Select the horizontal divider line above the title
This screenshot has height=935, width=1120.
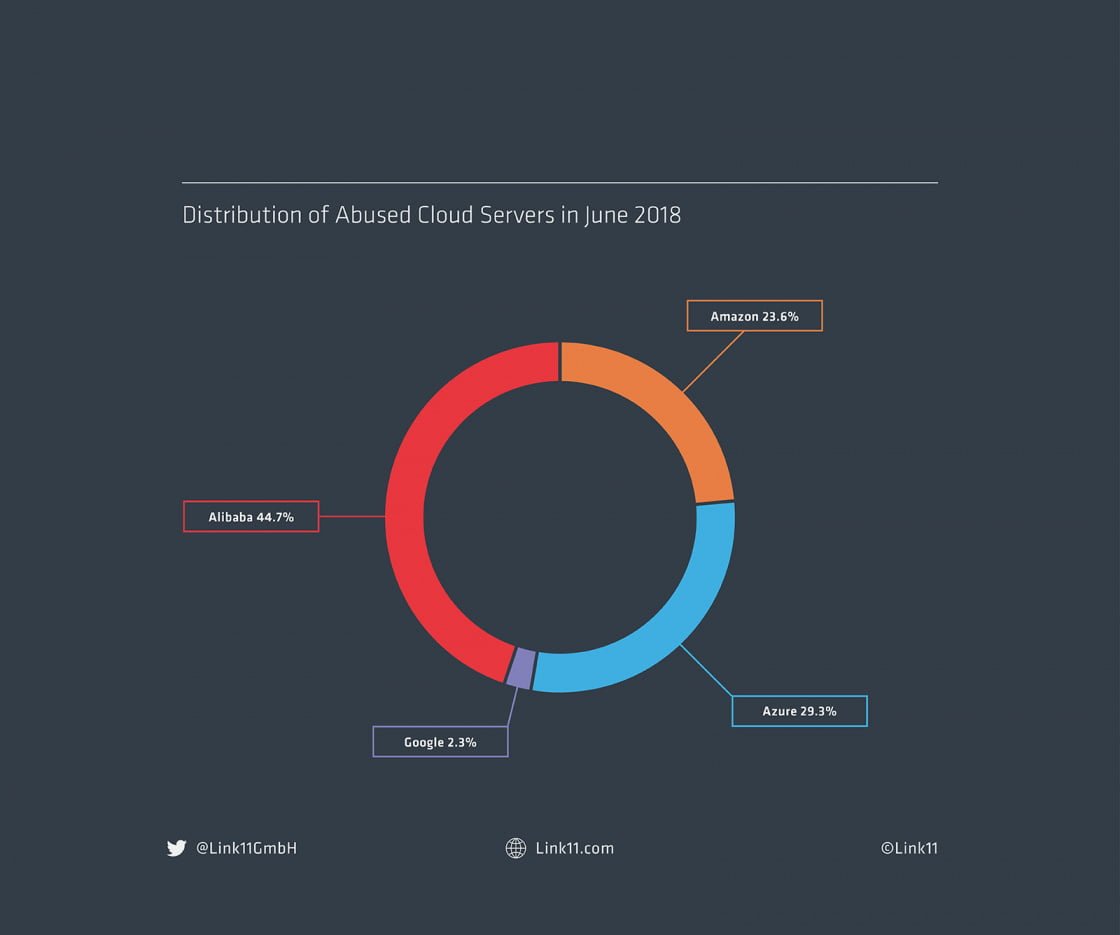click(560, 181)
